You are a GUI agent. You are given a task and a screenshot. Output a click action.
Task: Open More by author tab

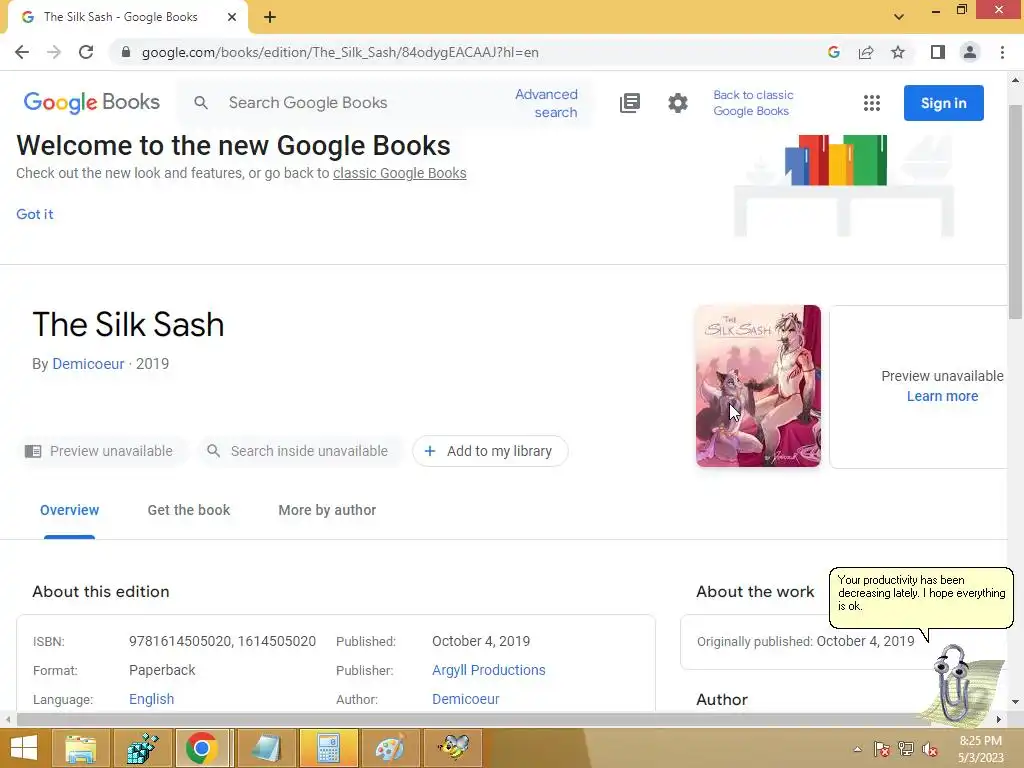coord(327,510)
